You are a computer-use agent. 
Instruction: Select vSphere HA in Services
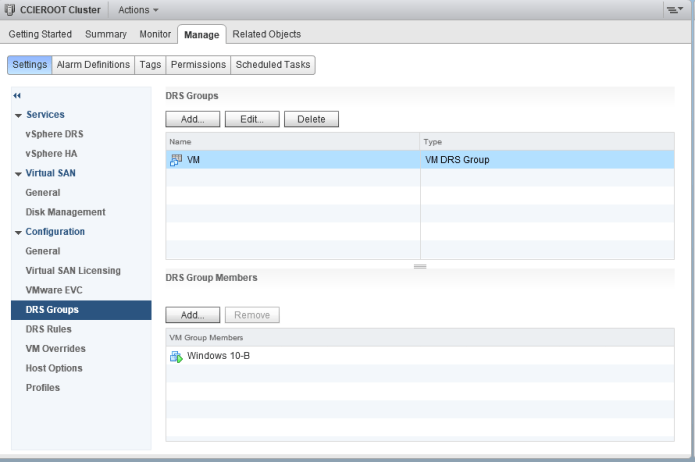[51, 153]
